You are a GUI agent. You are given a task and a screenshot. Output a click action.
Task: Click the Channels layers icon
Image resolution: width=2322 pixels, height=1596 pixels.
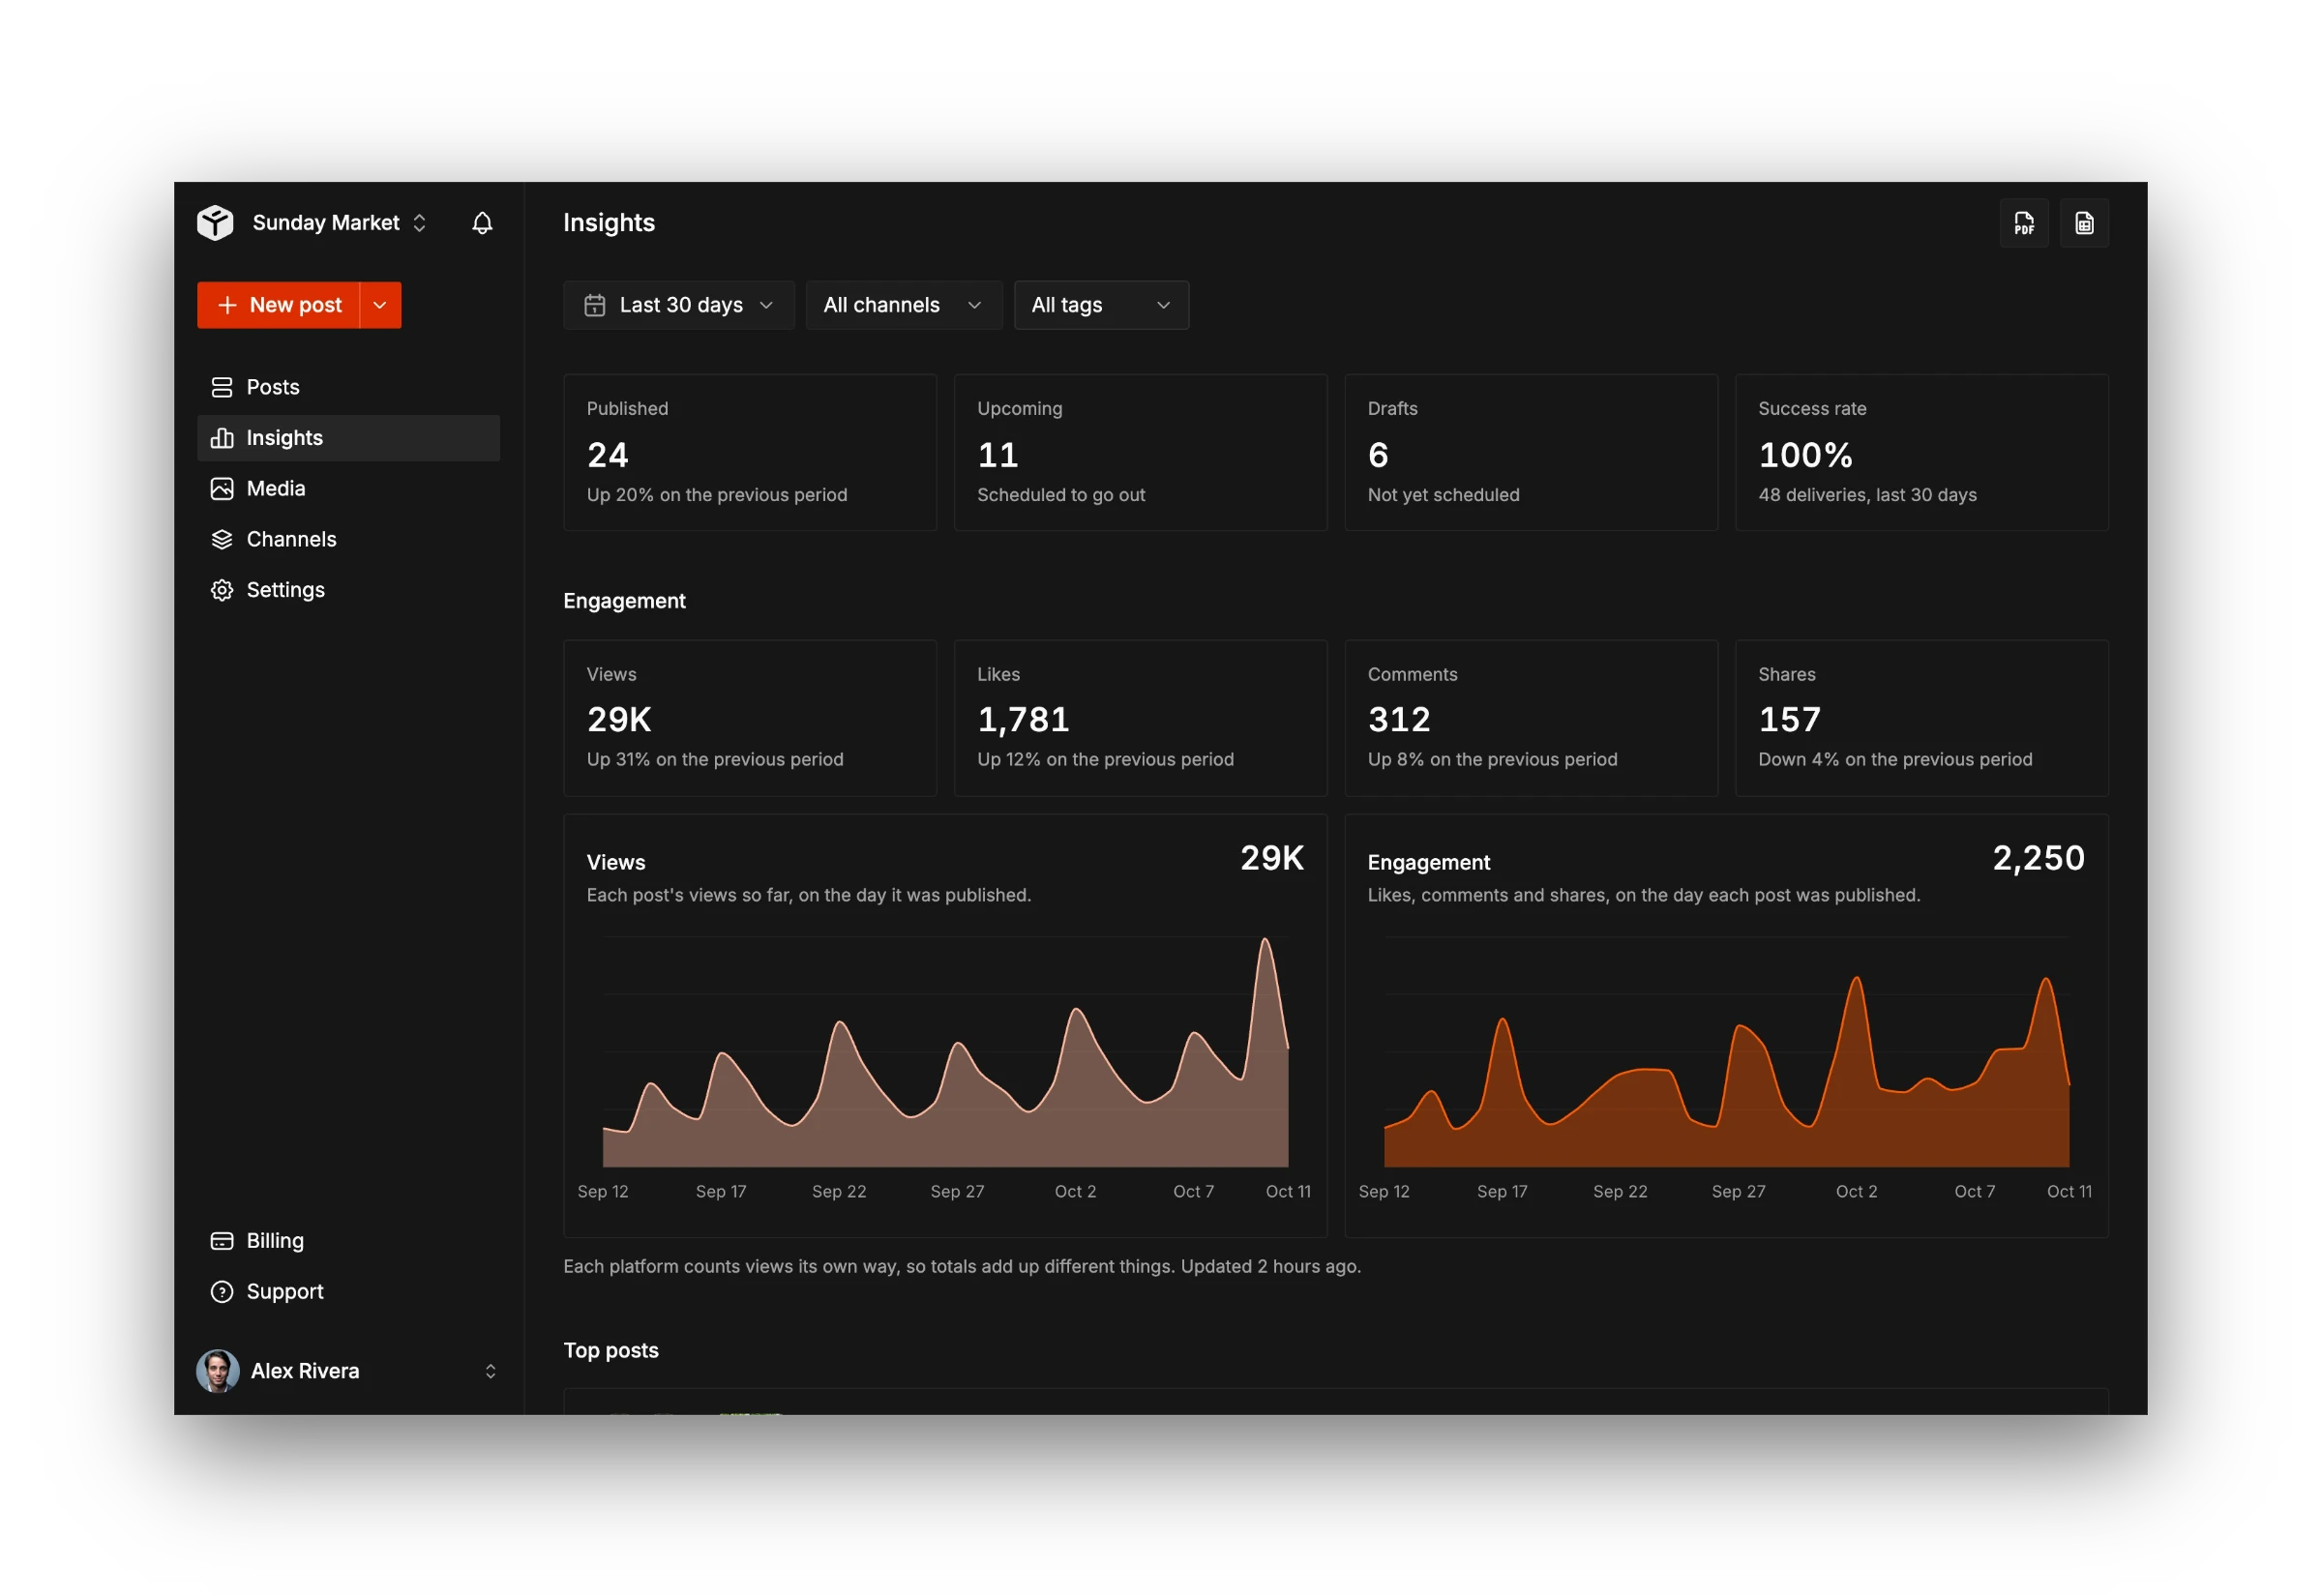click(x=222, y=539)
